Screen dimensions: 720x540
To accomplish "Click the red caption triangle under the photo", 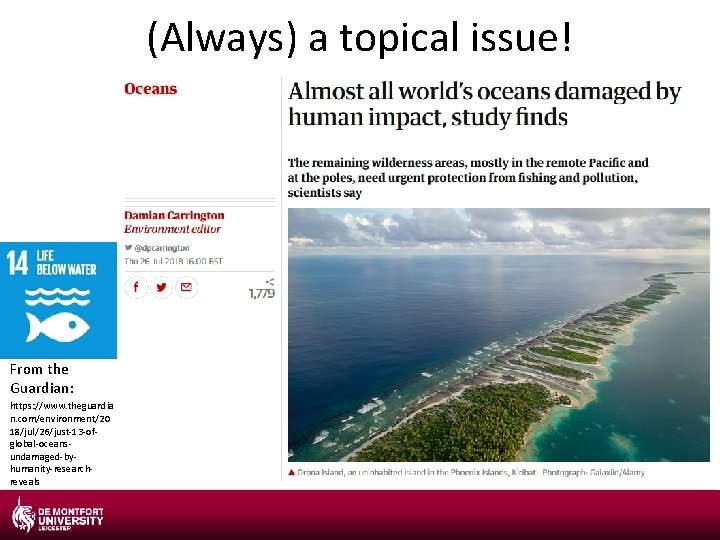I will tap(291, 472).
